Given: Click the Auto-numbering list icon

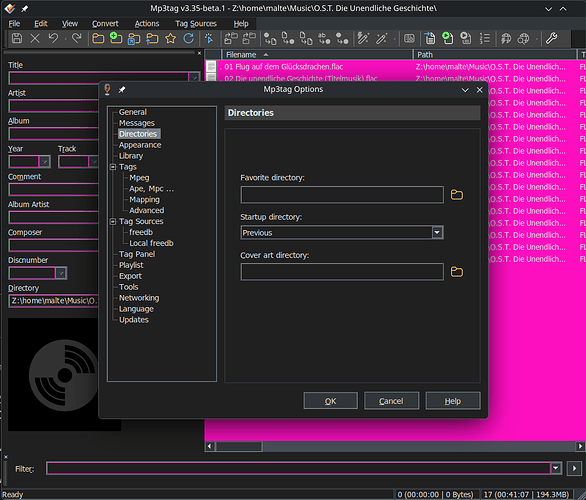Looking at the screenshot, I should pos(484,38).
